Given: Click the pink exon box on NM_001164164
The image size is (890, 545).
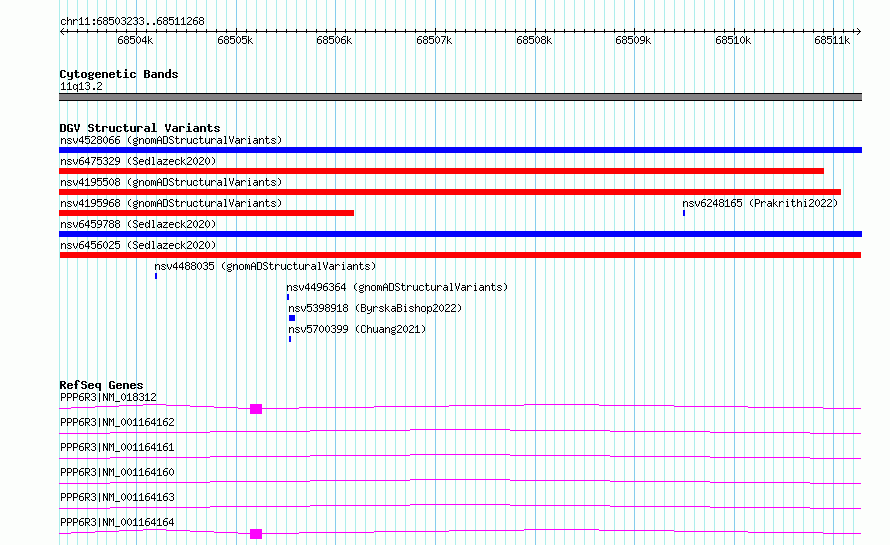Looking at the screenshot, I should (256, 534).
